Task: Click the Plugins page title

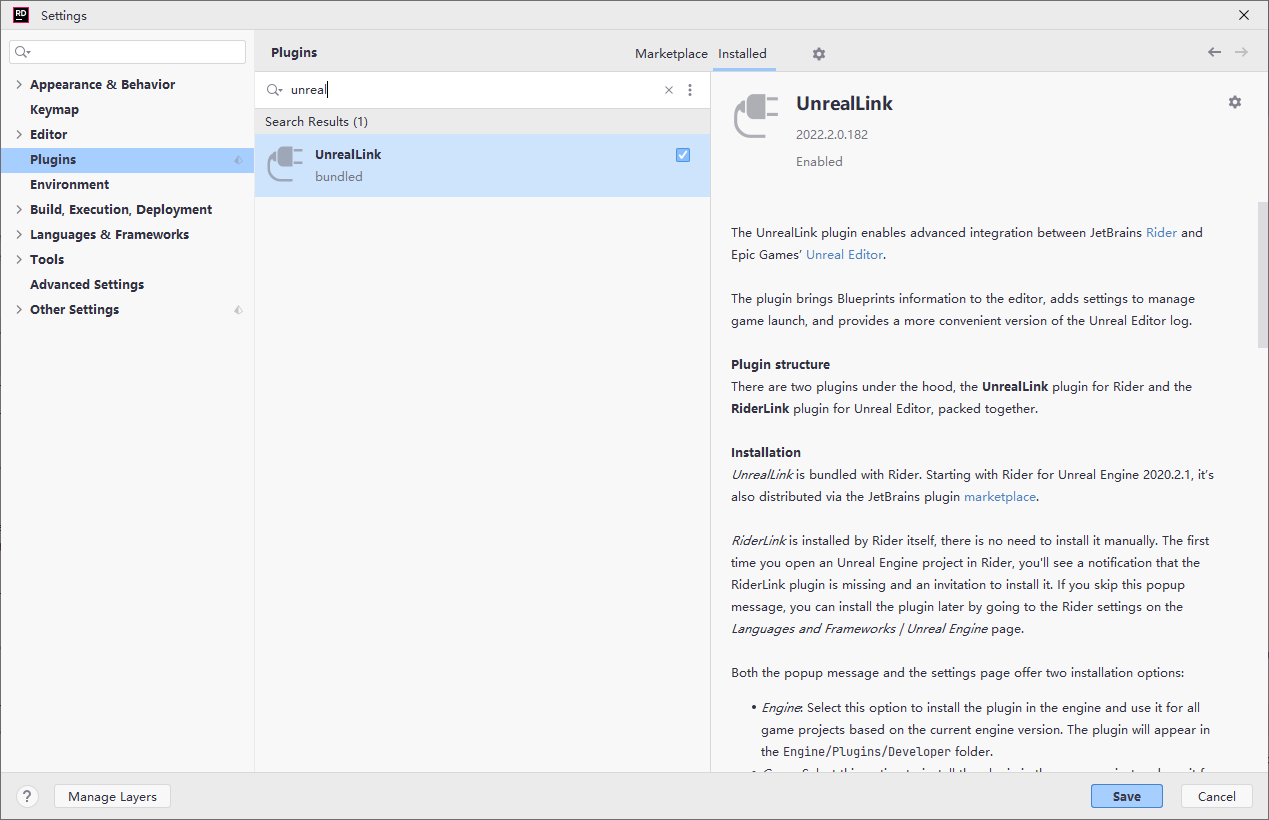Action: click(x=294, y=53)
